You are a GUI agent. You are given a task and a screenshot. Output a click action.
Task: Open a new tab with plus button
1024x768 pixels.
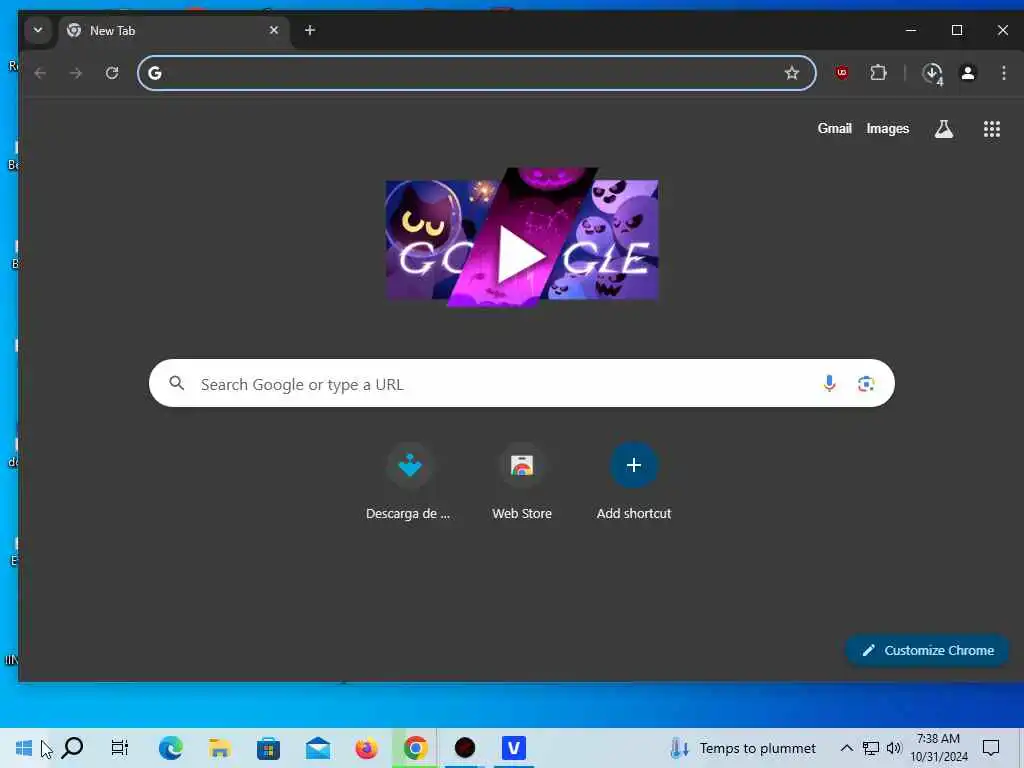[x=310, y=30]
